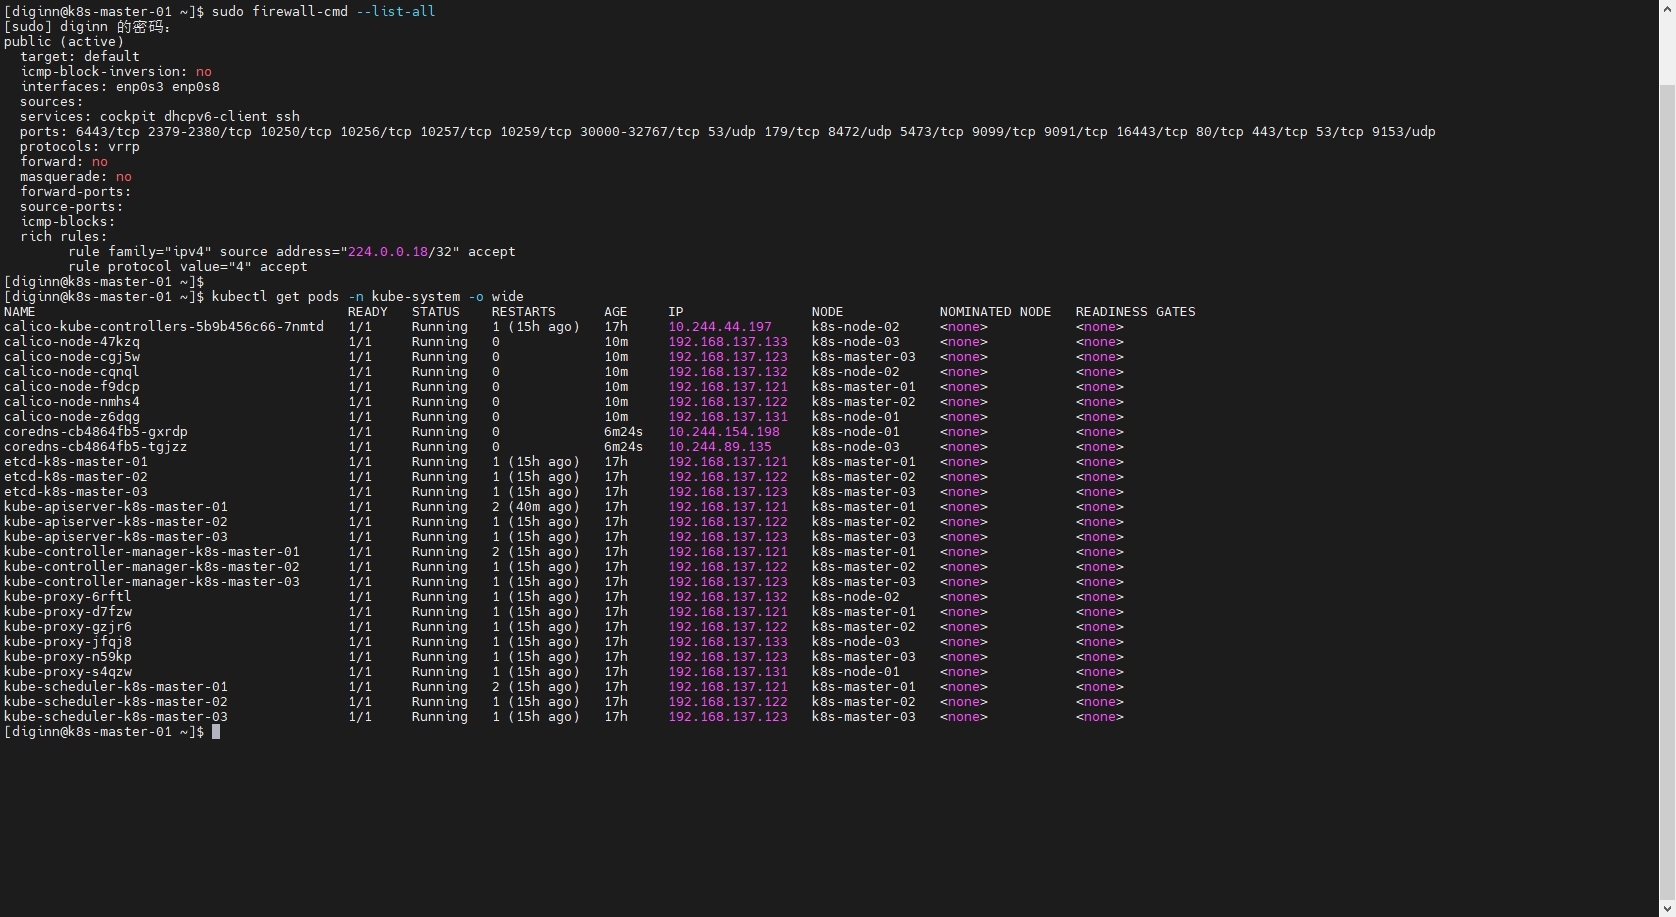Click the NOMINATED NODE column header
1676x917 pixels.
point(995,312)
